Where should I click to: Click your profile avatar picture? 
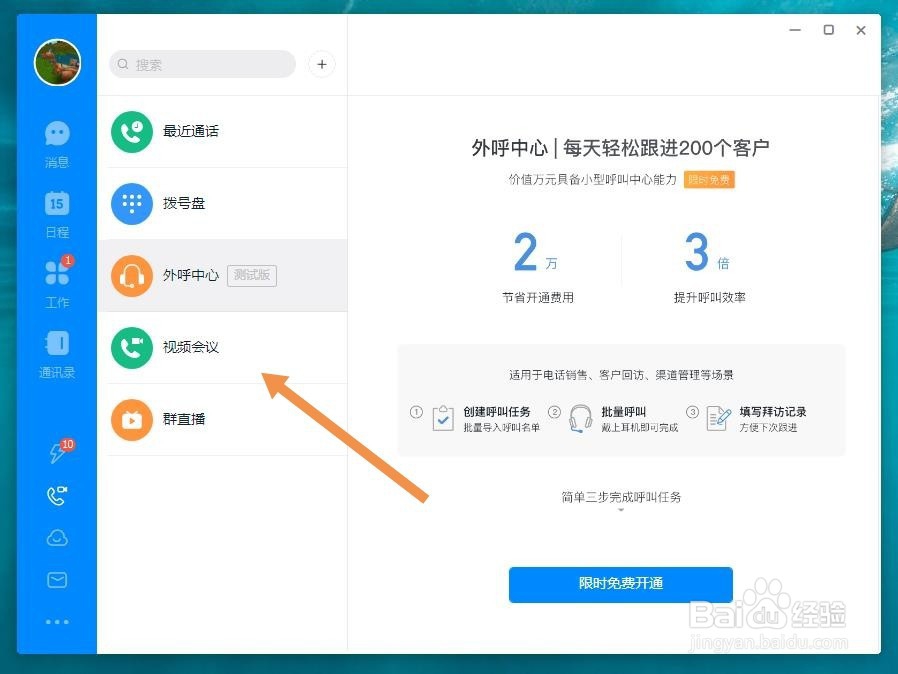(57, 62)
